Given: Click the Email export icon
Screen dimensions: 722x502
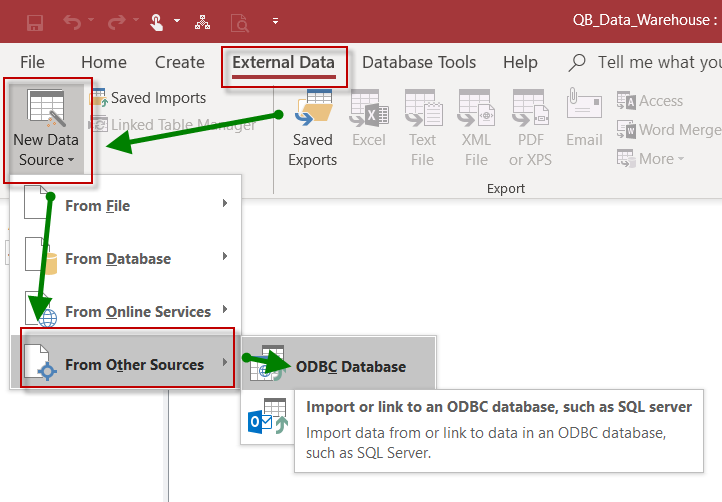Looking at the screenshot, I should pos(584,118).
